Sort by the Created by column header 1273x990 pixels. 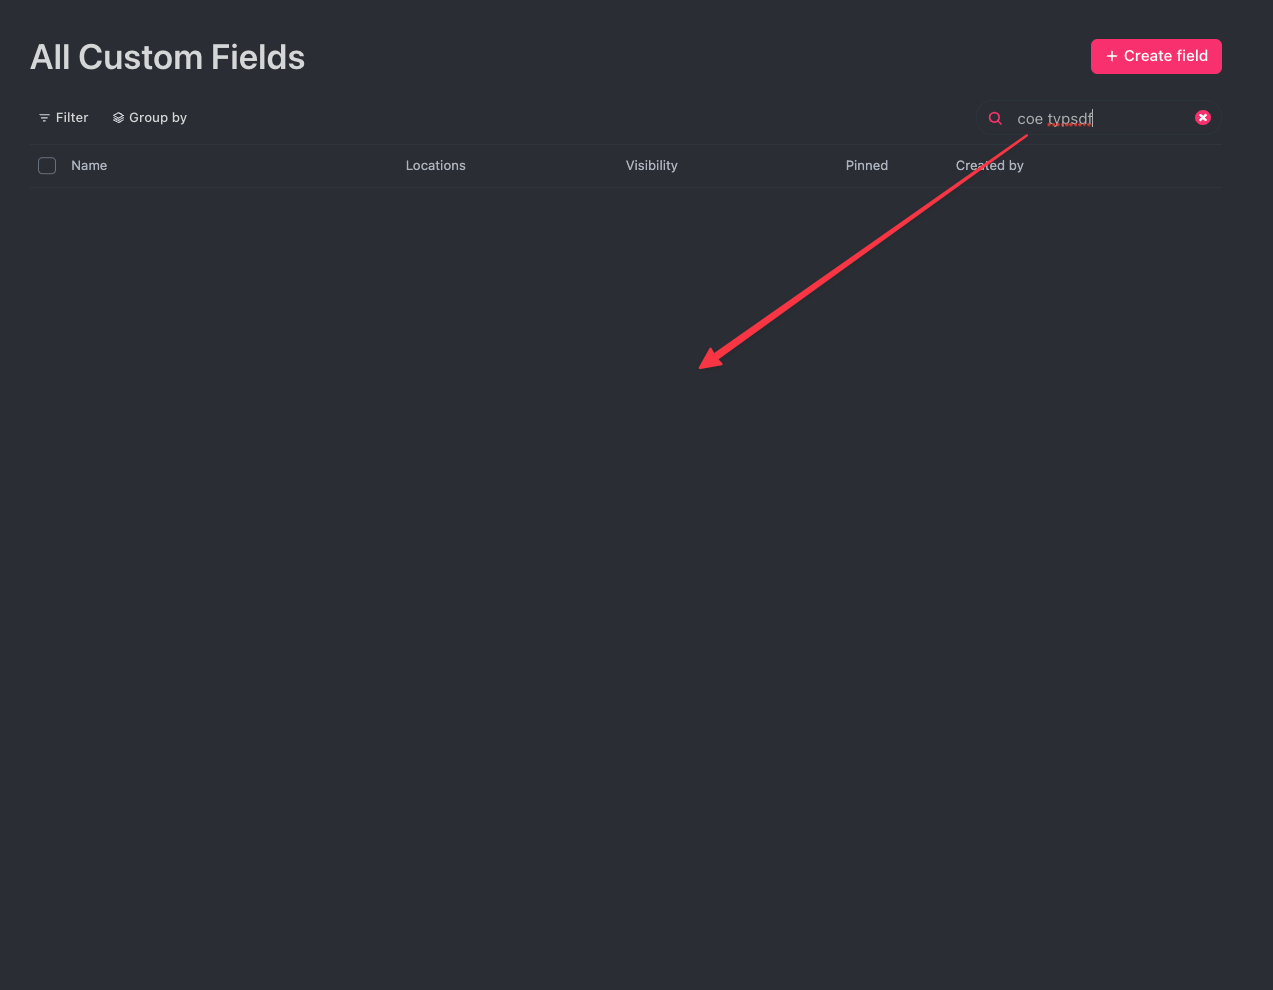pos(989,166)
